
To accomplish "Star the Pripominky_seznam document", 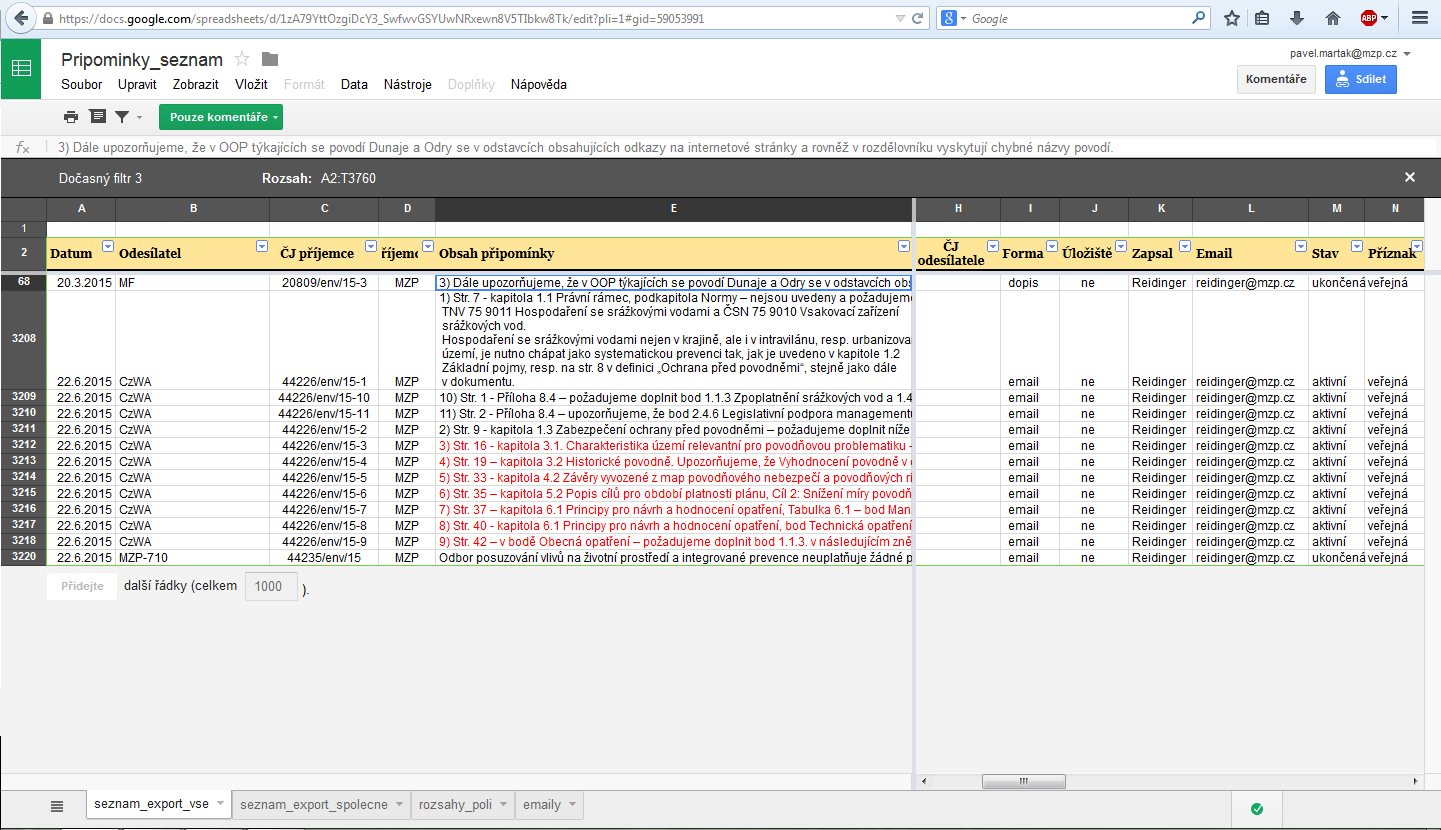I will point(242,59).
